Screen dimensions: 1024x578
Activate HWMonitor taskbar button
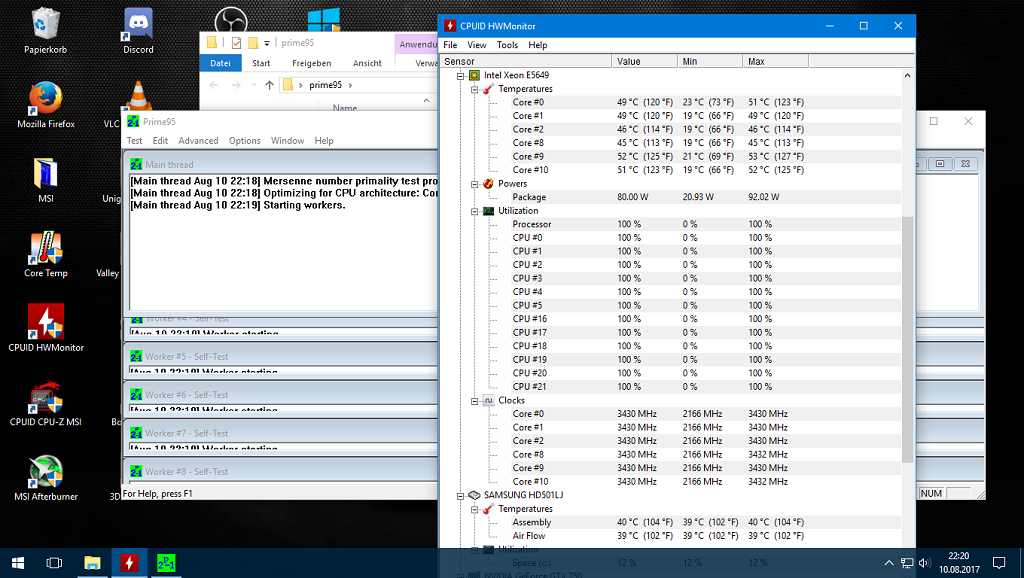[x=129, y=562]
